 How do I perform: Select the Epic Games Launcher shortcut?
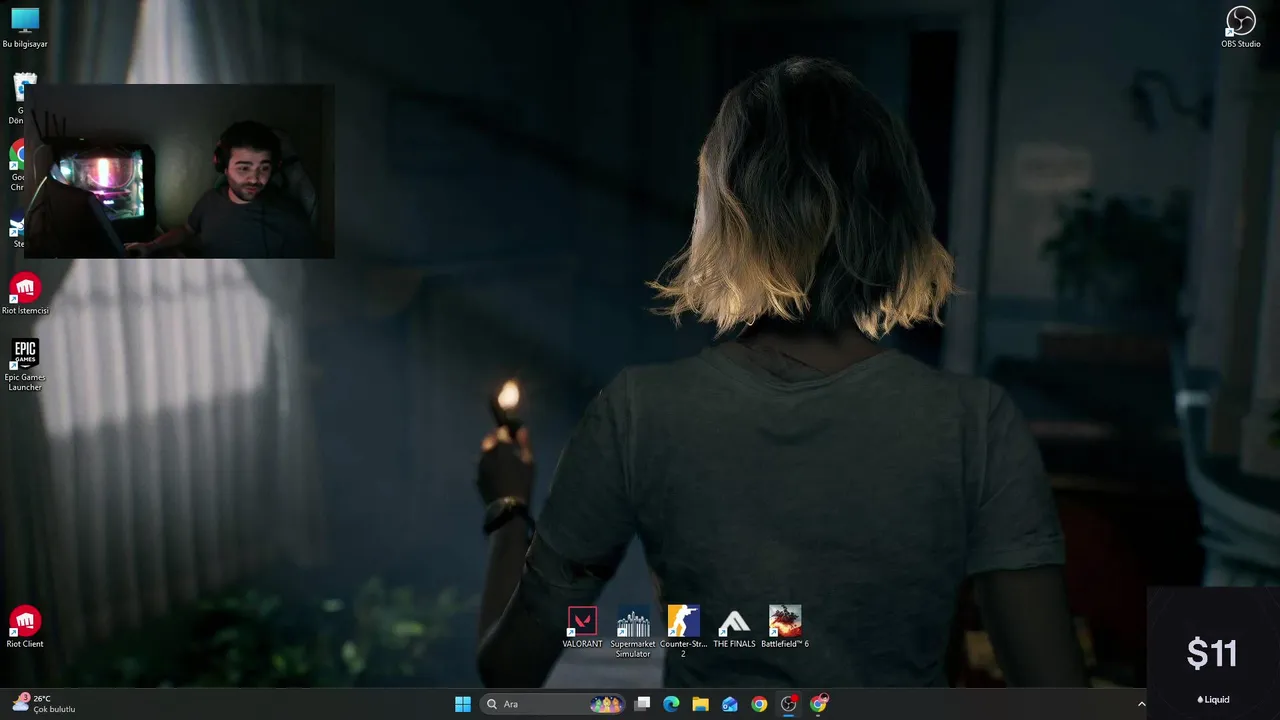pos(25,365)
